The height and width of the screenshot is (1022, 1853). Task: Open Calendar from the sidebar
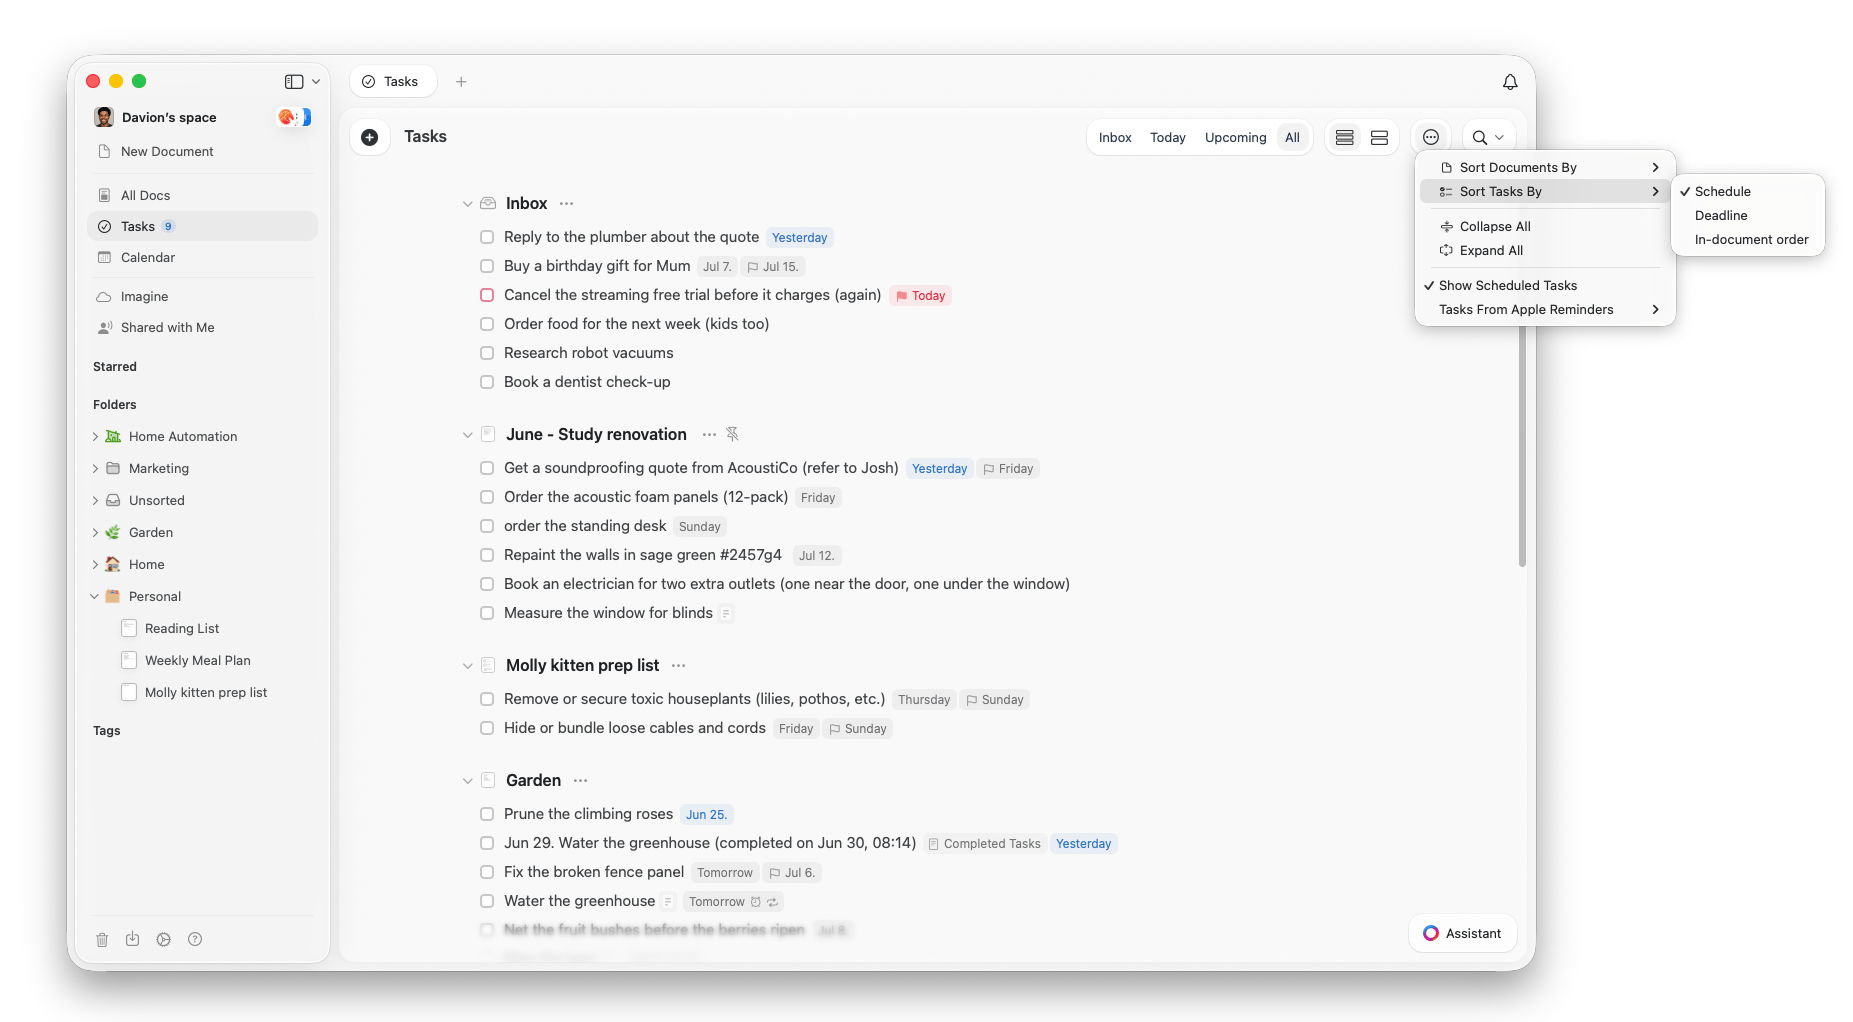[202, 257]
